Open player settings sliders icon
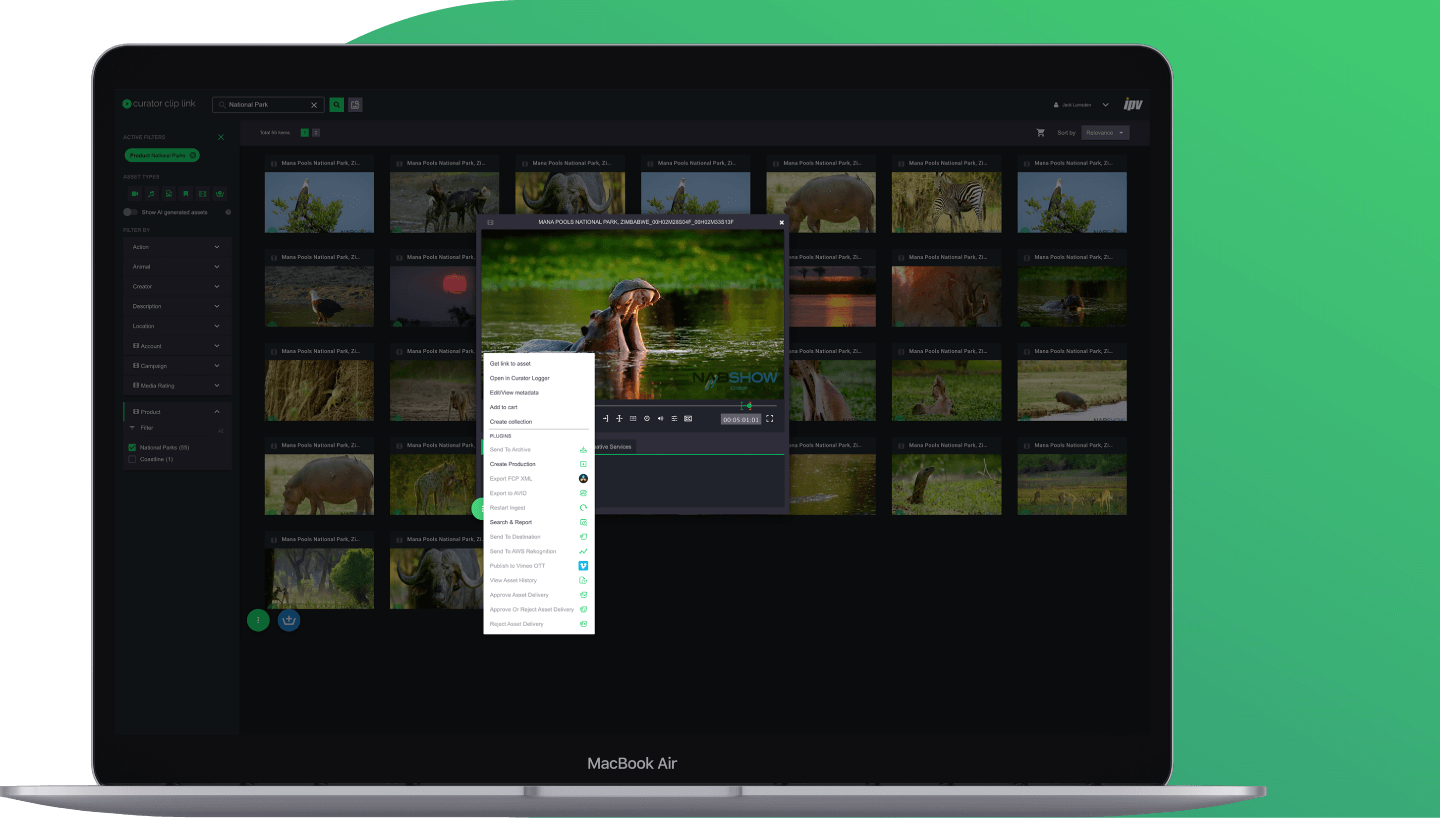The width and height of the screenshot is (1440, 818). [x=674, y=418]
